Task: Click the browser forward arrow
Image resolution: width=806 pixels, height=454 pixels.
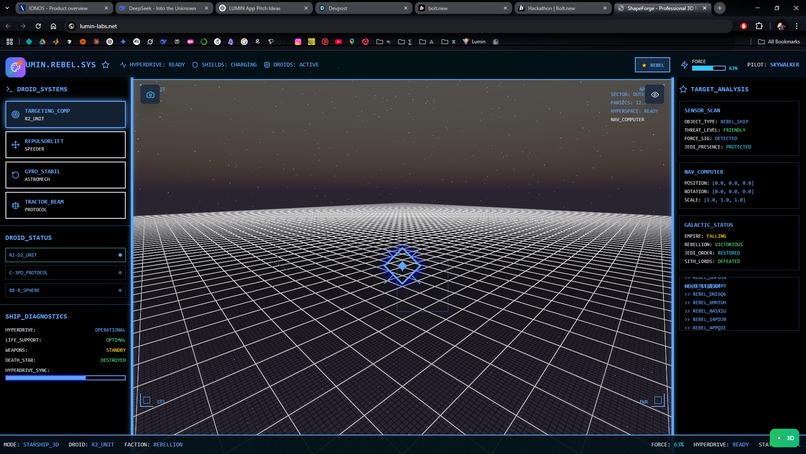Action: point(23,26)
